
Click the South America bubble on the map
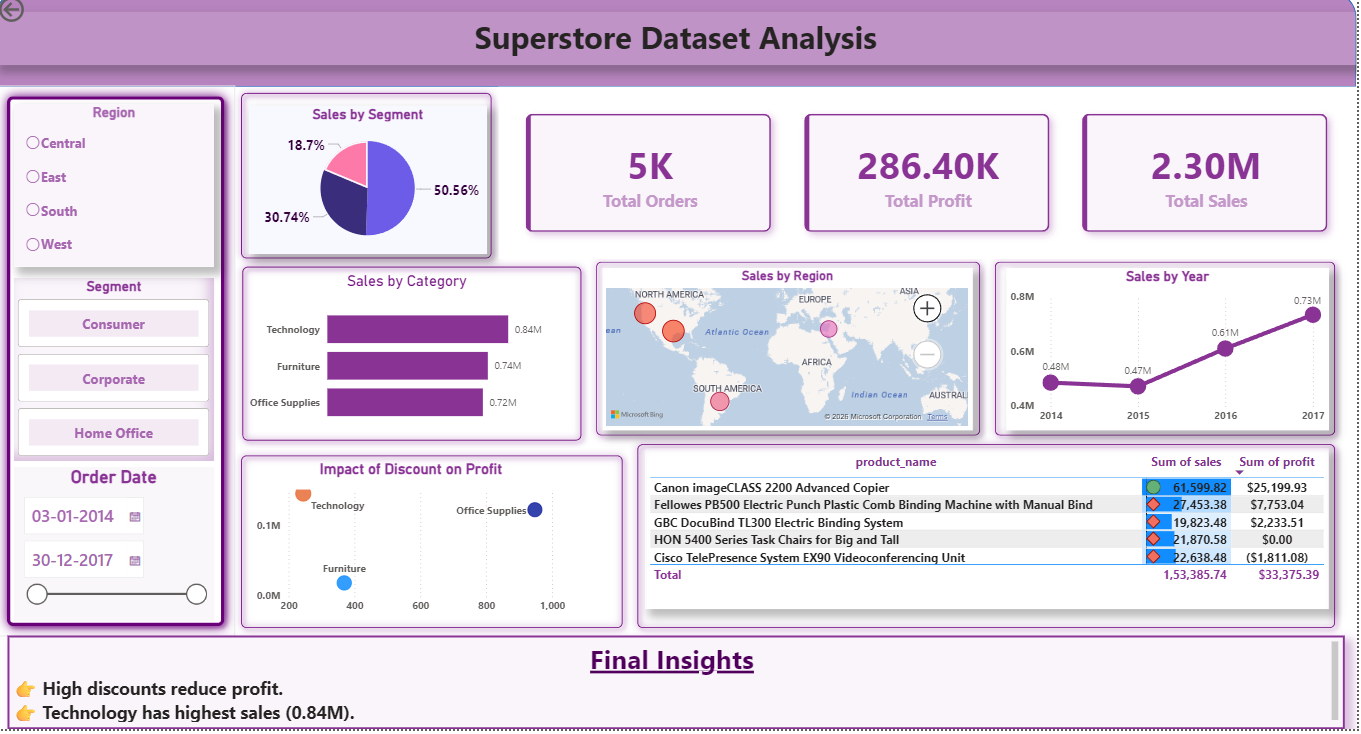pyautogui.click(x=719, y=402)
